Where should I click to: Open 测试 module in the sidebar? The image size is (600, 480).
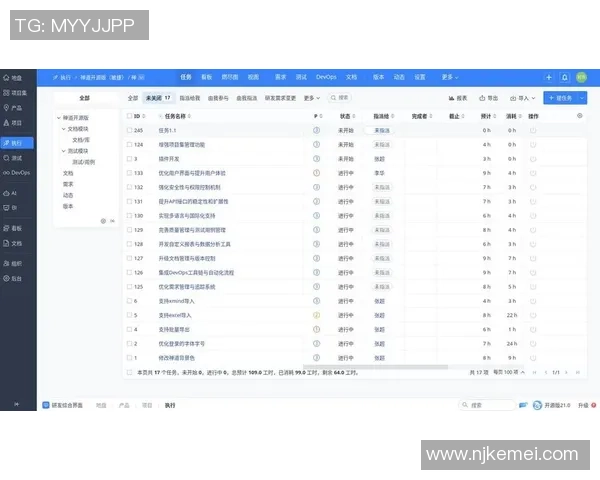click(x=13, y=157)
